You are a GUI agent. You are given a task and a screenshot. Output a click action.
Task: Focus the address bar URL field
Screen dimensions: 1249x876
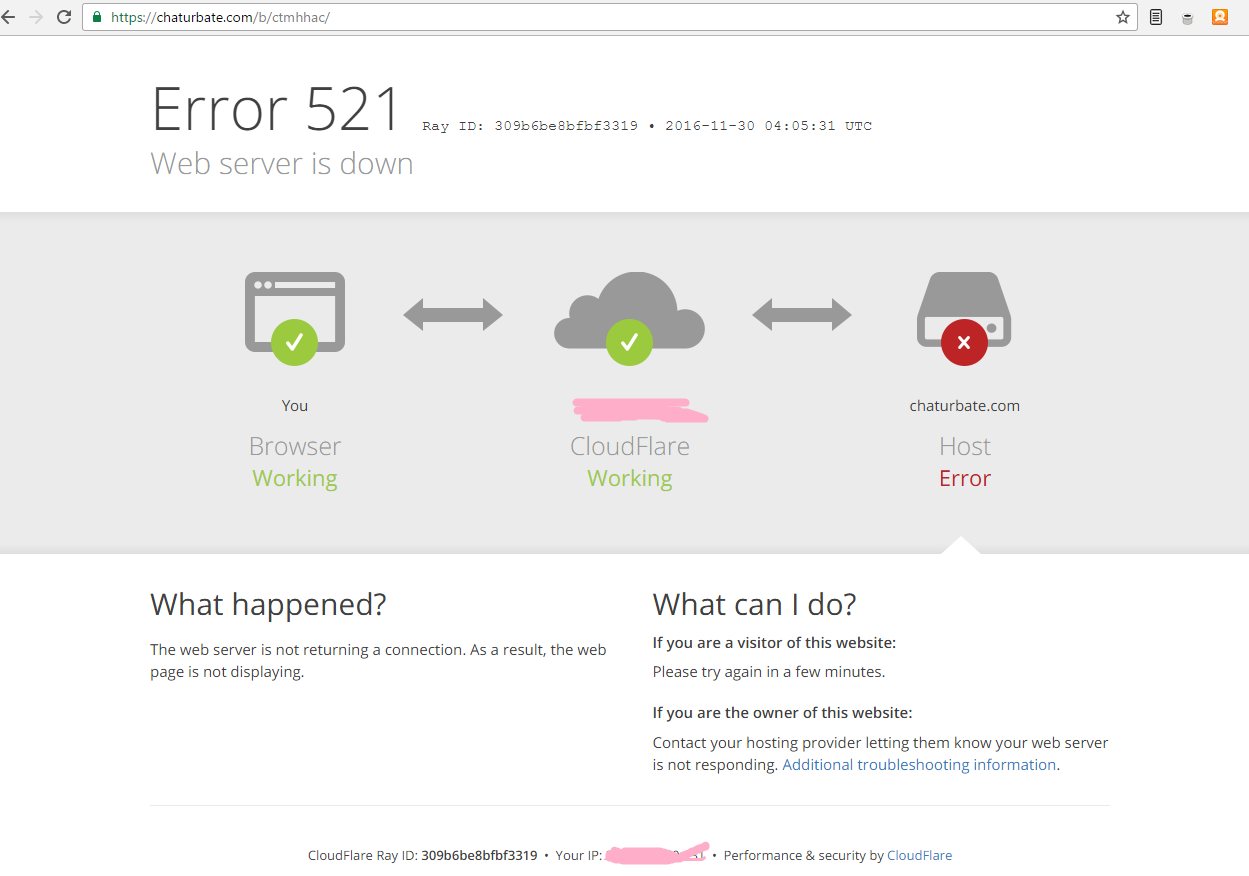(x=600, y=17)
